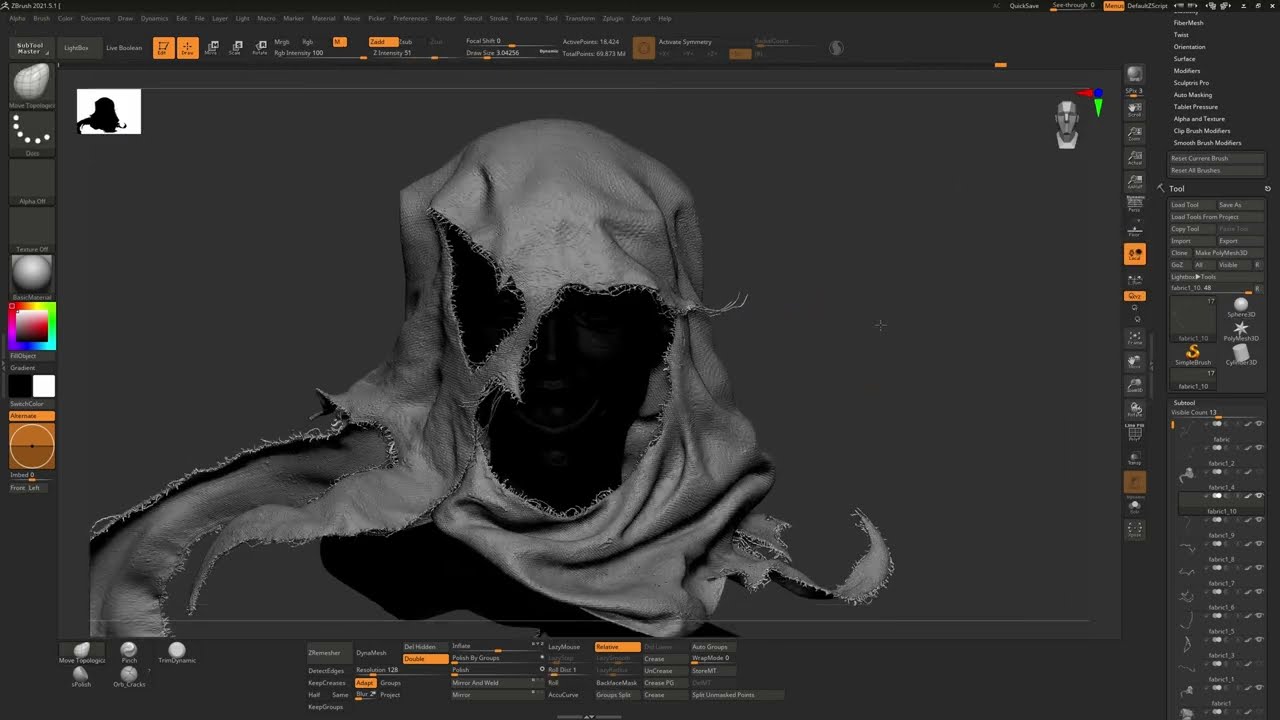Expand the Auto Masking section
The width and height of the screenshot is (1280, 720).
pos(1193,95)
